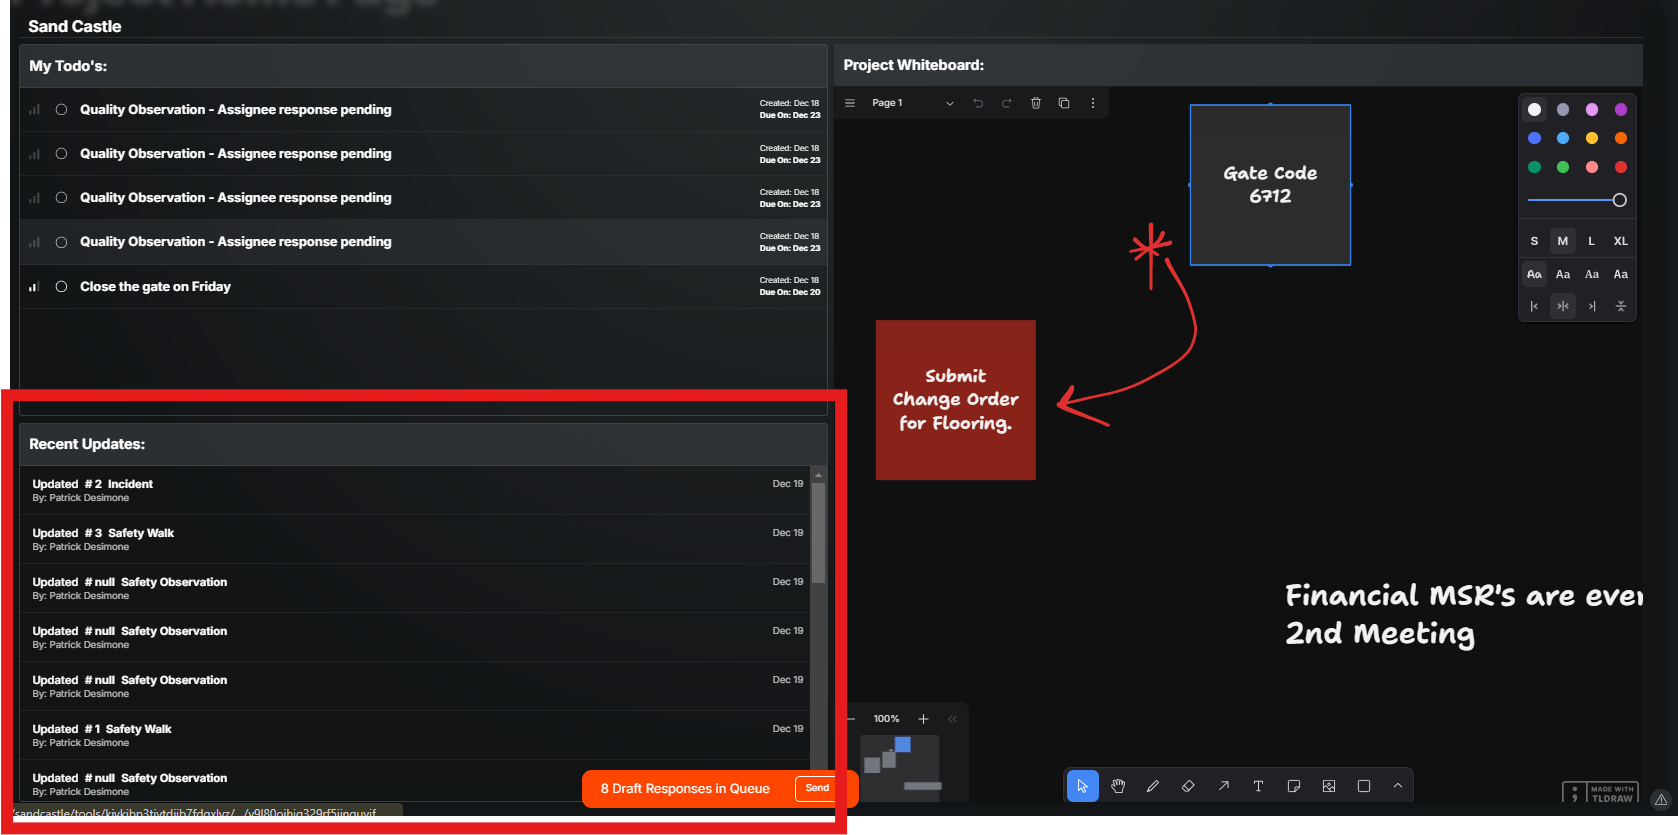This screenshot has height=835, width=1678.
Task: Check the first Quality Observation todo circle
Action: (x=61, y=110)
